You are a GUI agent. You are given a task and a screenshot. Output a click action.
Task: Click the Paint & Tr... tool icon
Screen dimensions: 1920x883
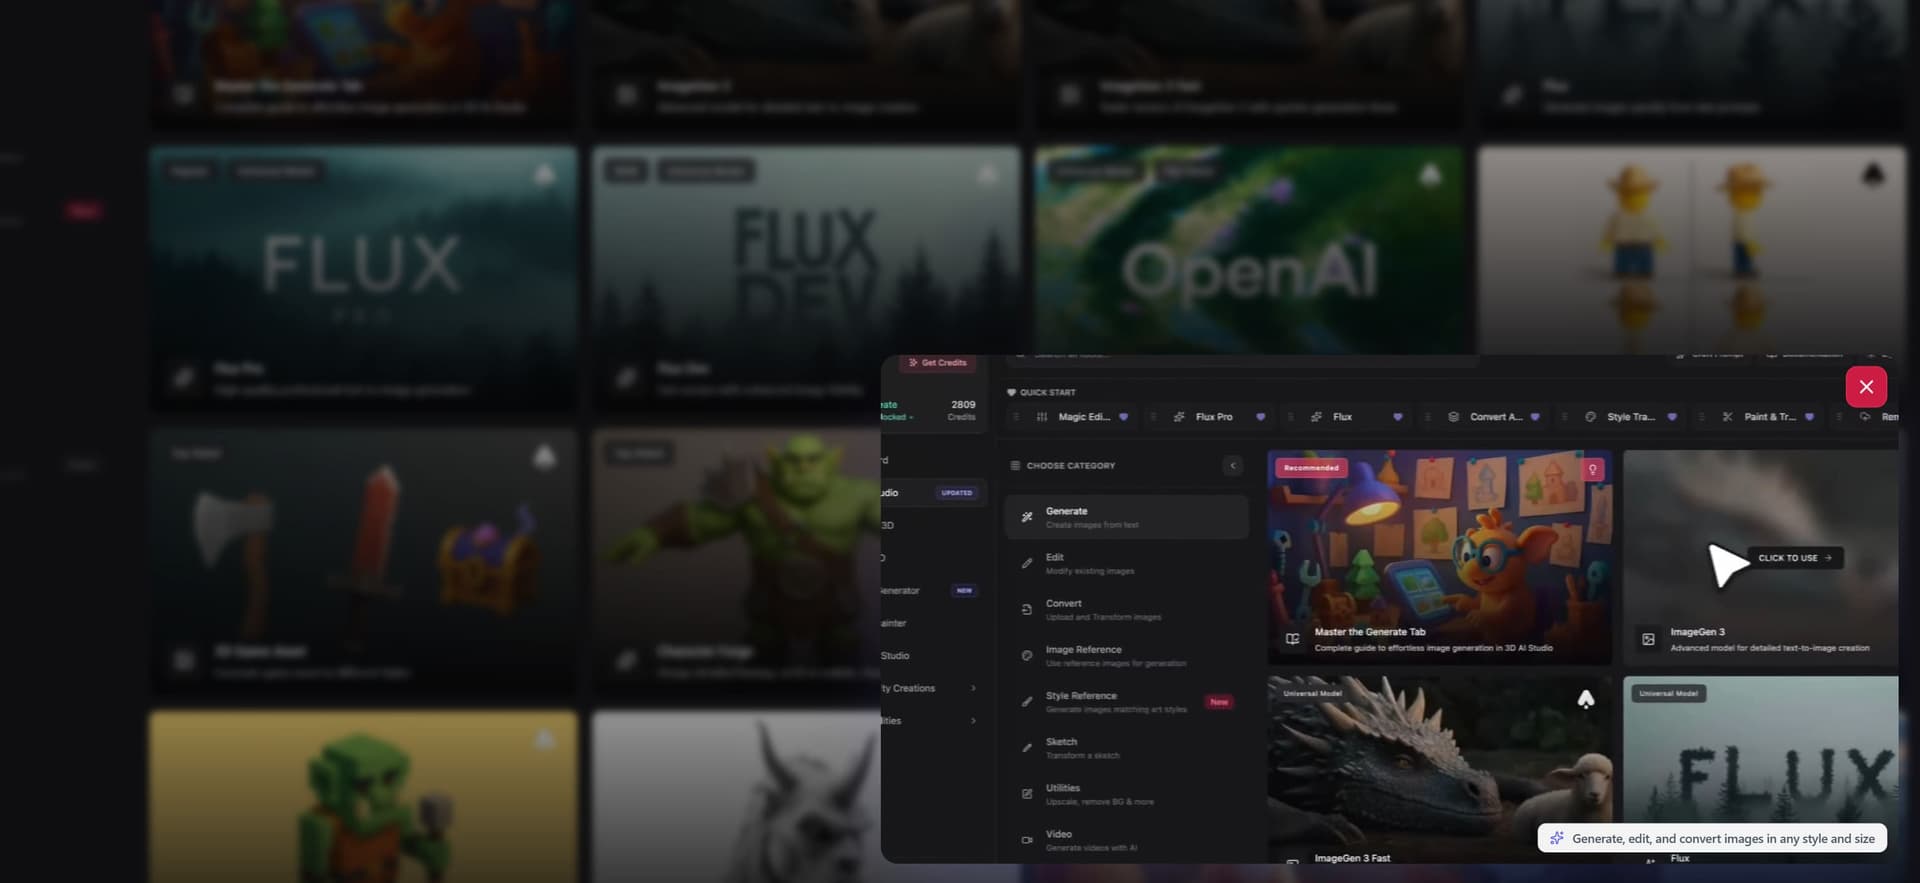tap(1727, 417)
